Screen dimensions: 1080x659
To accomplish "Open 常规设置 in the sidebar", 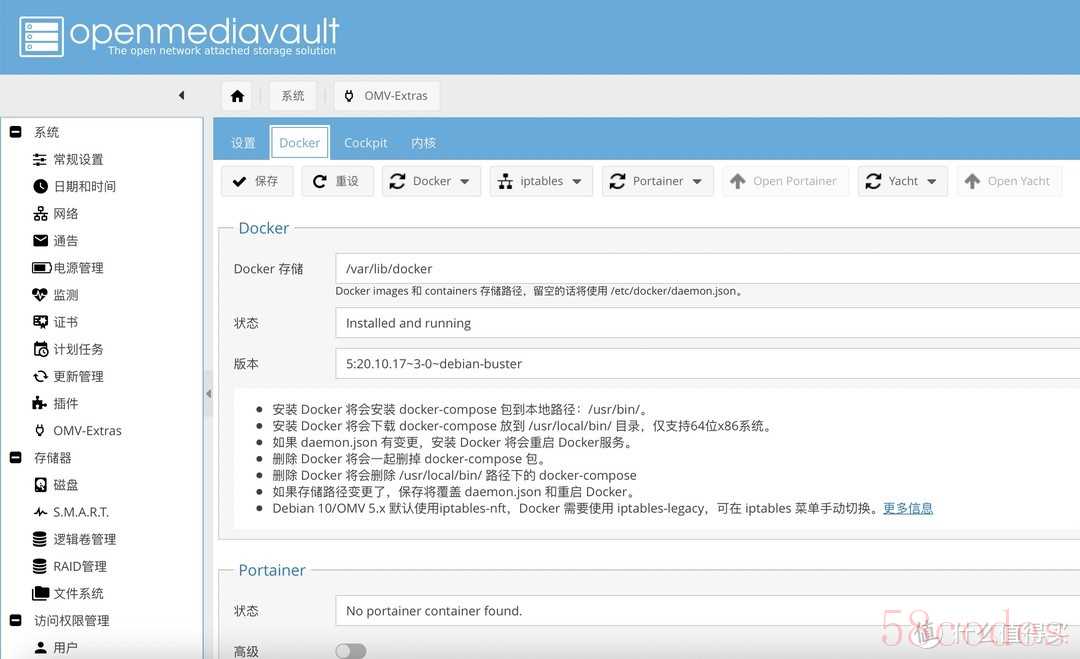I will click(x=68, y=159).
